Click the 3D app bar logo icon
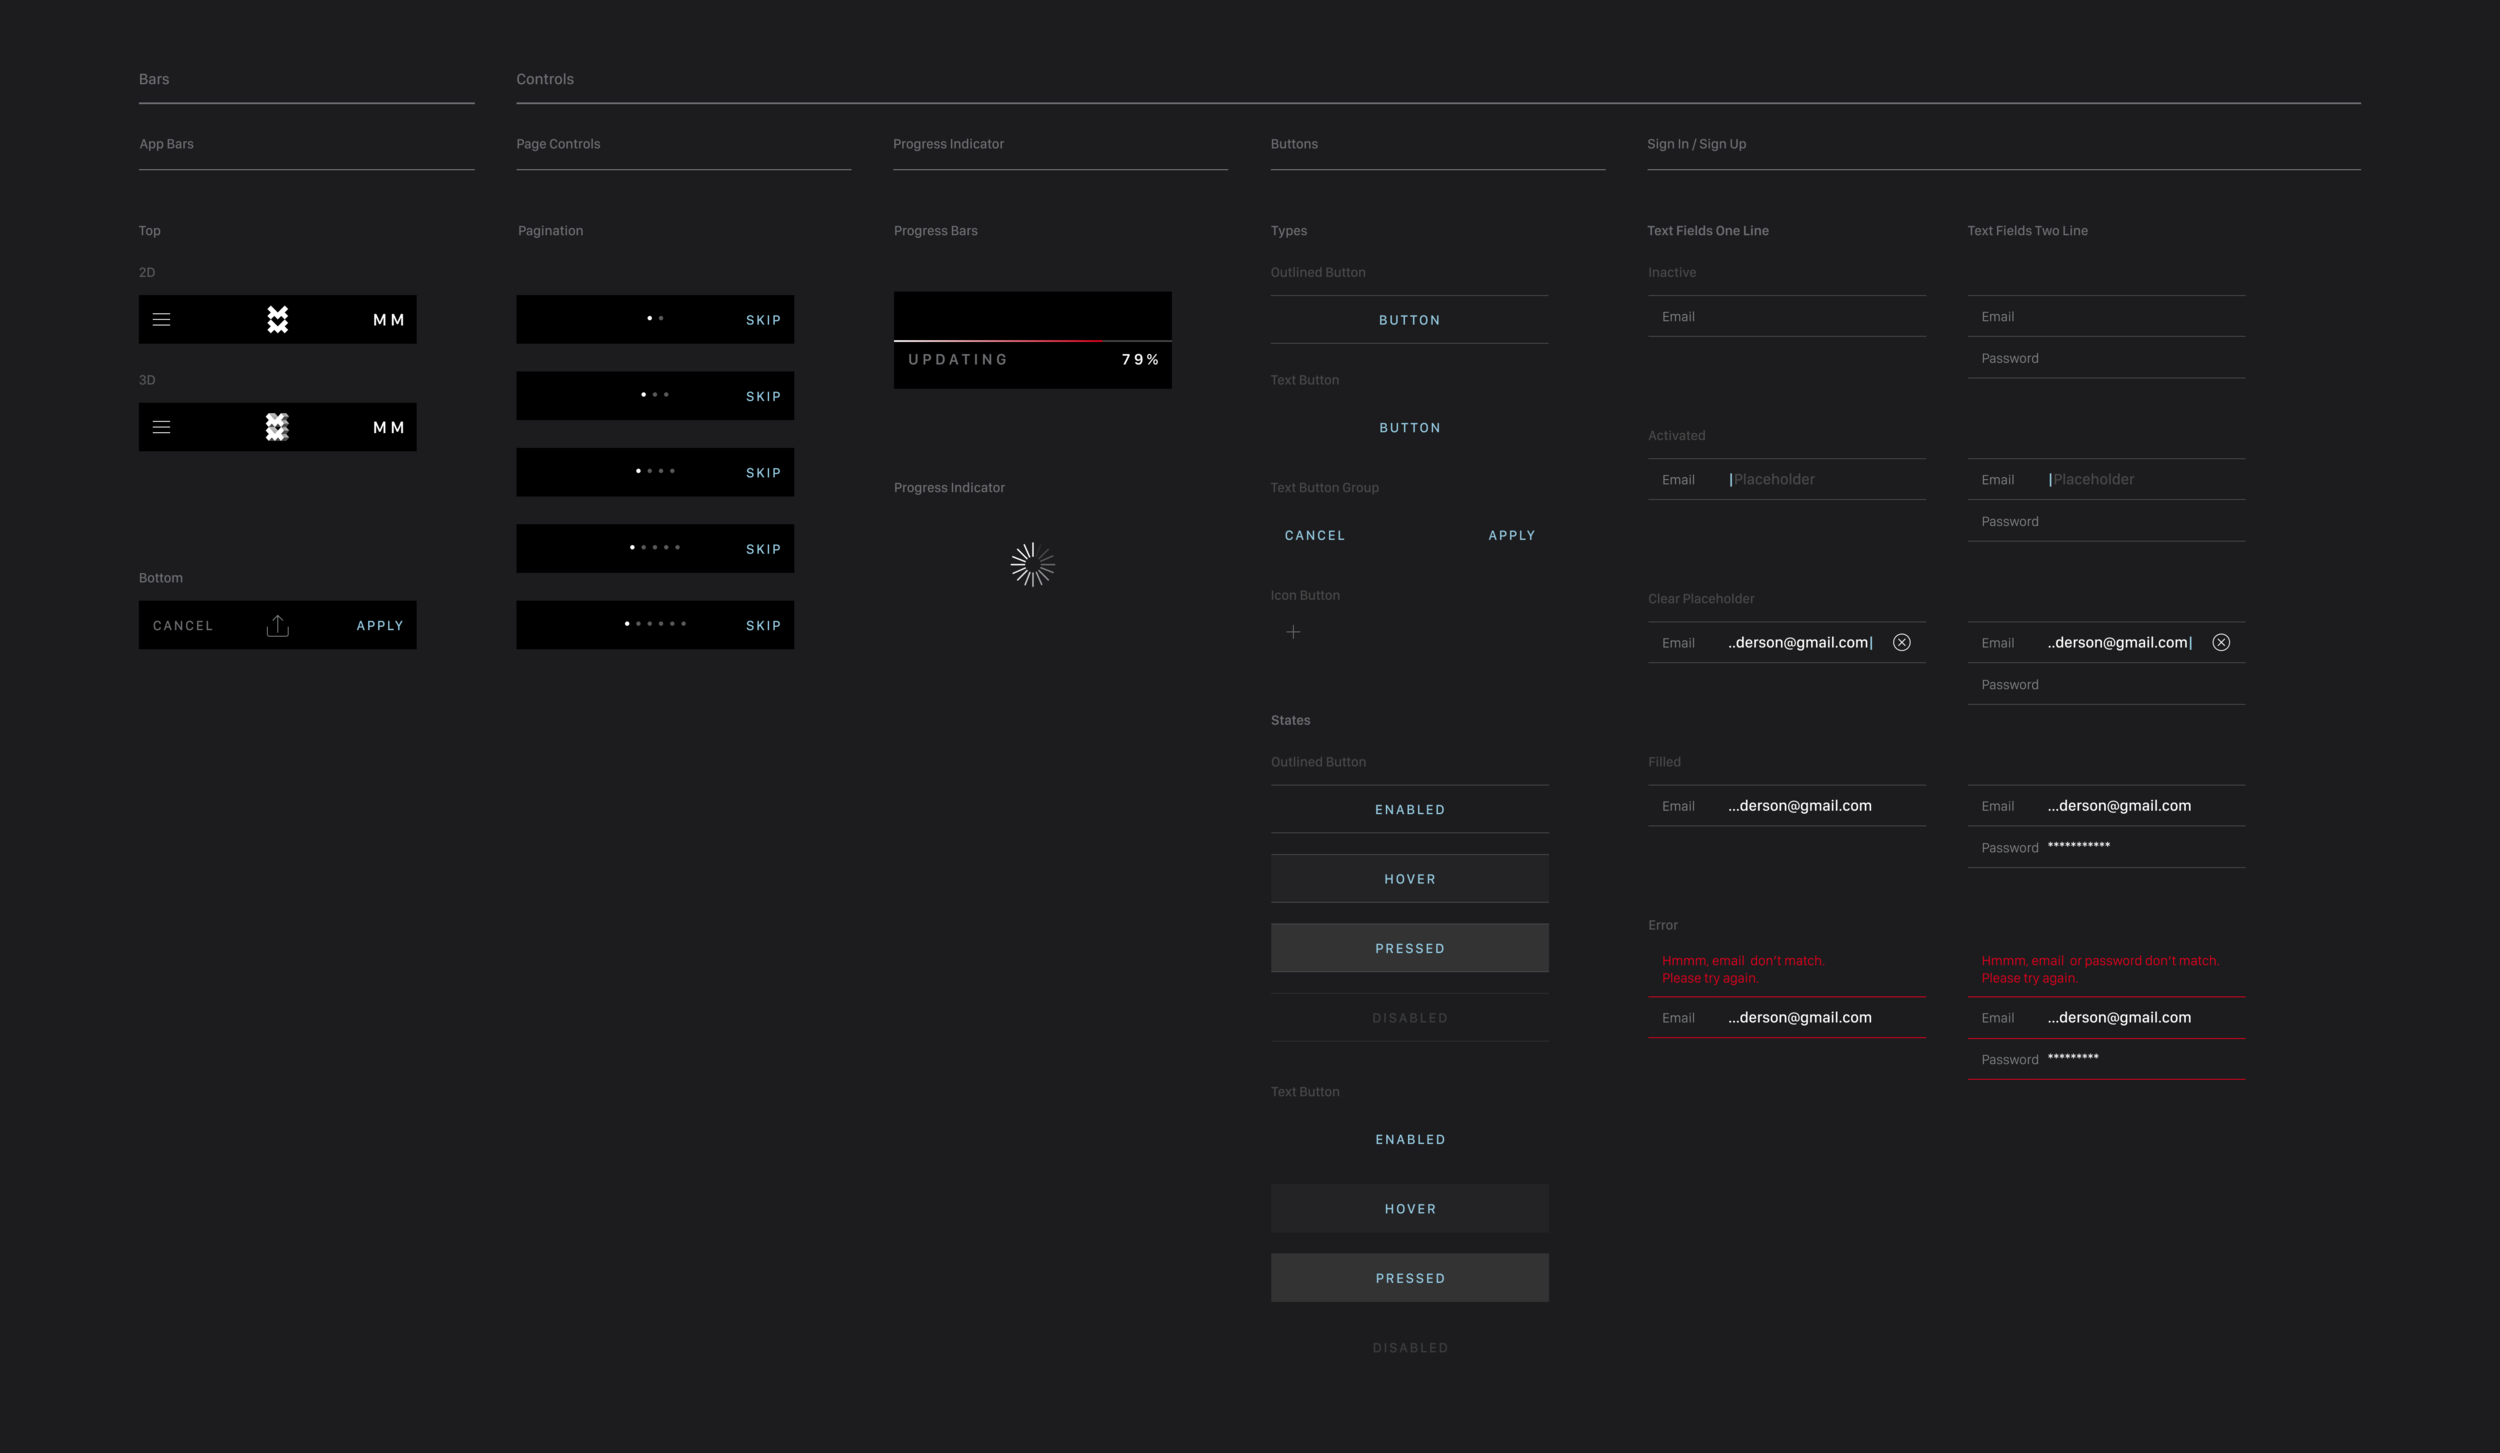This screenshot has height=1453, width=2500. coord(278,427)
